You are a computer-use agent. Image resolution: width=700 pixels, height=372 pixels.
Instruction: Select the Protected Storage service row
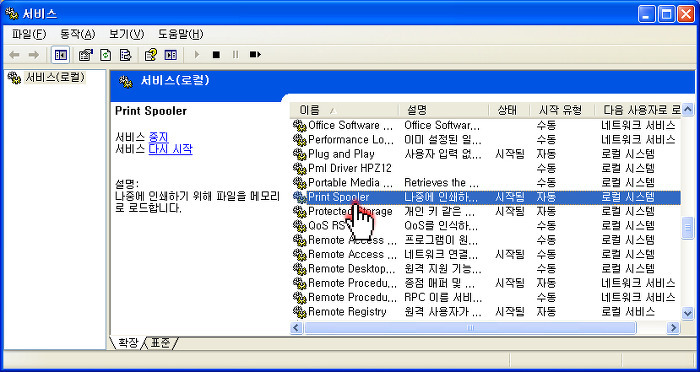coord(486,211)
